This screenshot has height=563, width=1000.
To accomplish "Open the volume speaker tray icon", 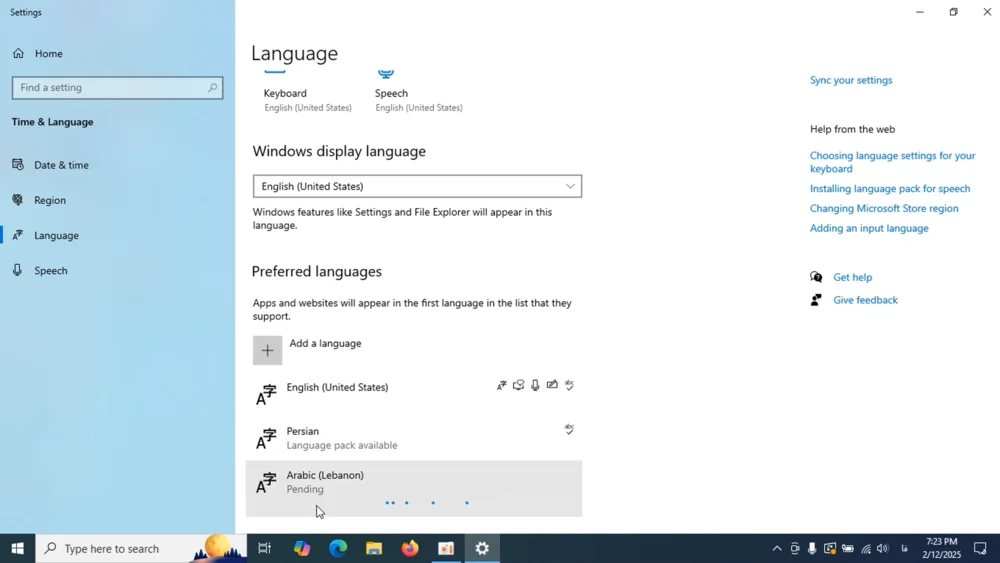I will tap(883, 548).
